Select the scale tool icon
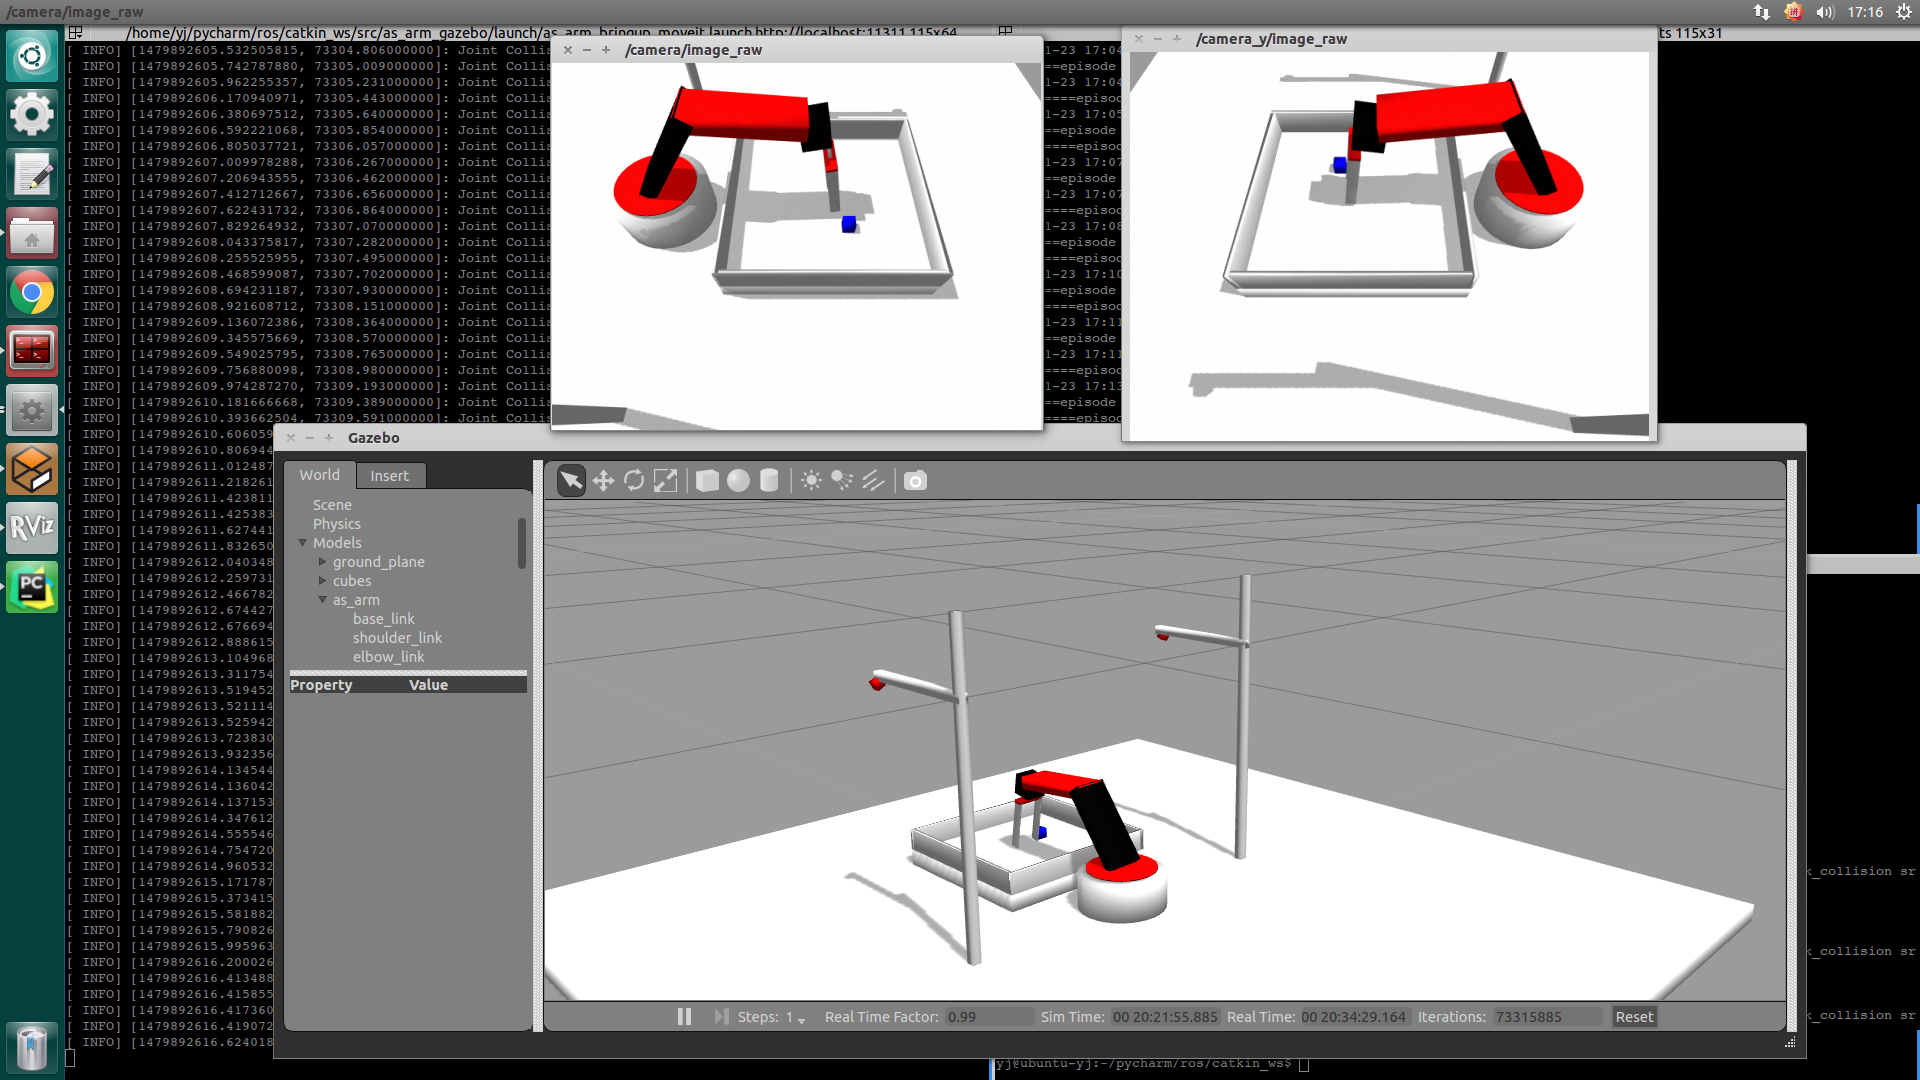1920x1080 pixels. coord(665,480)
